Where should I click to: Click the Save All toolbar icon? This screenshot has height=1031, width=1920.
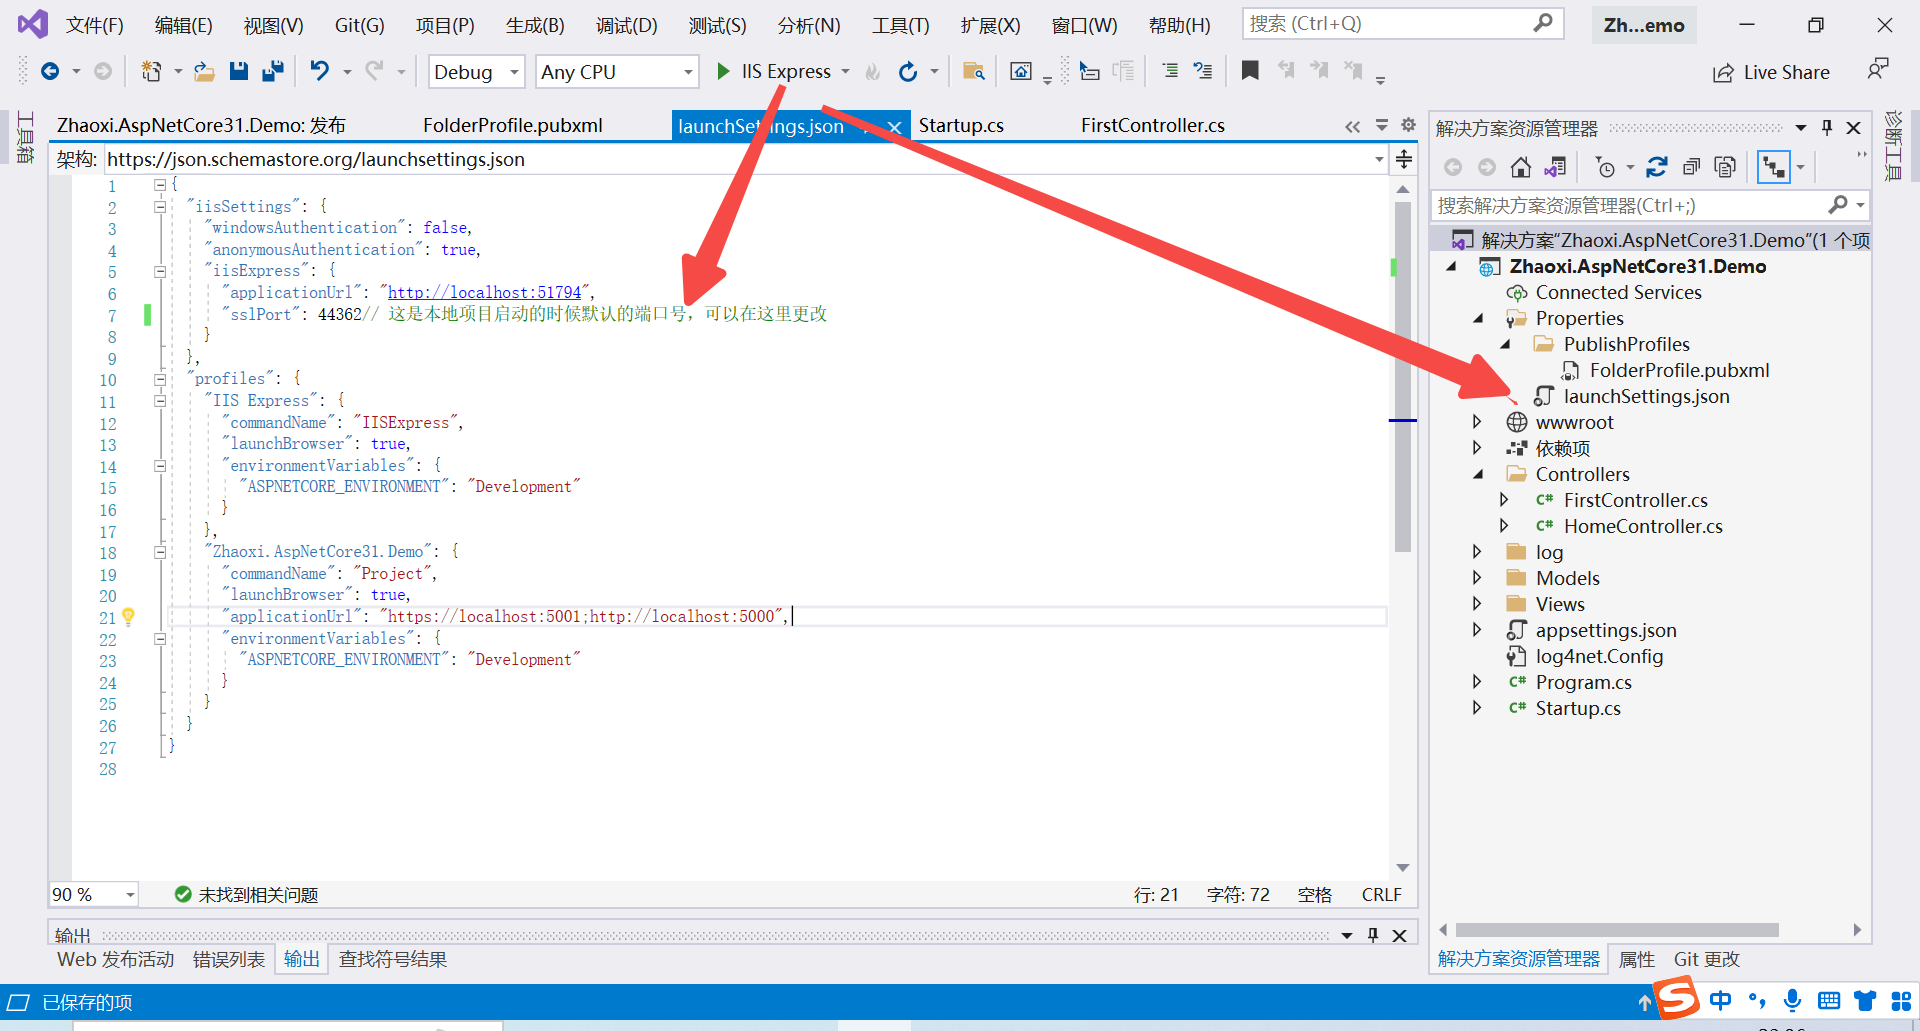coord(272,71)
